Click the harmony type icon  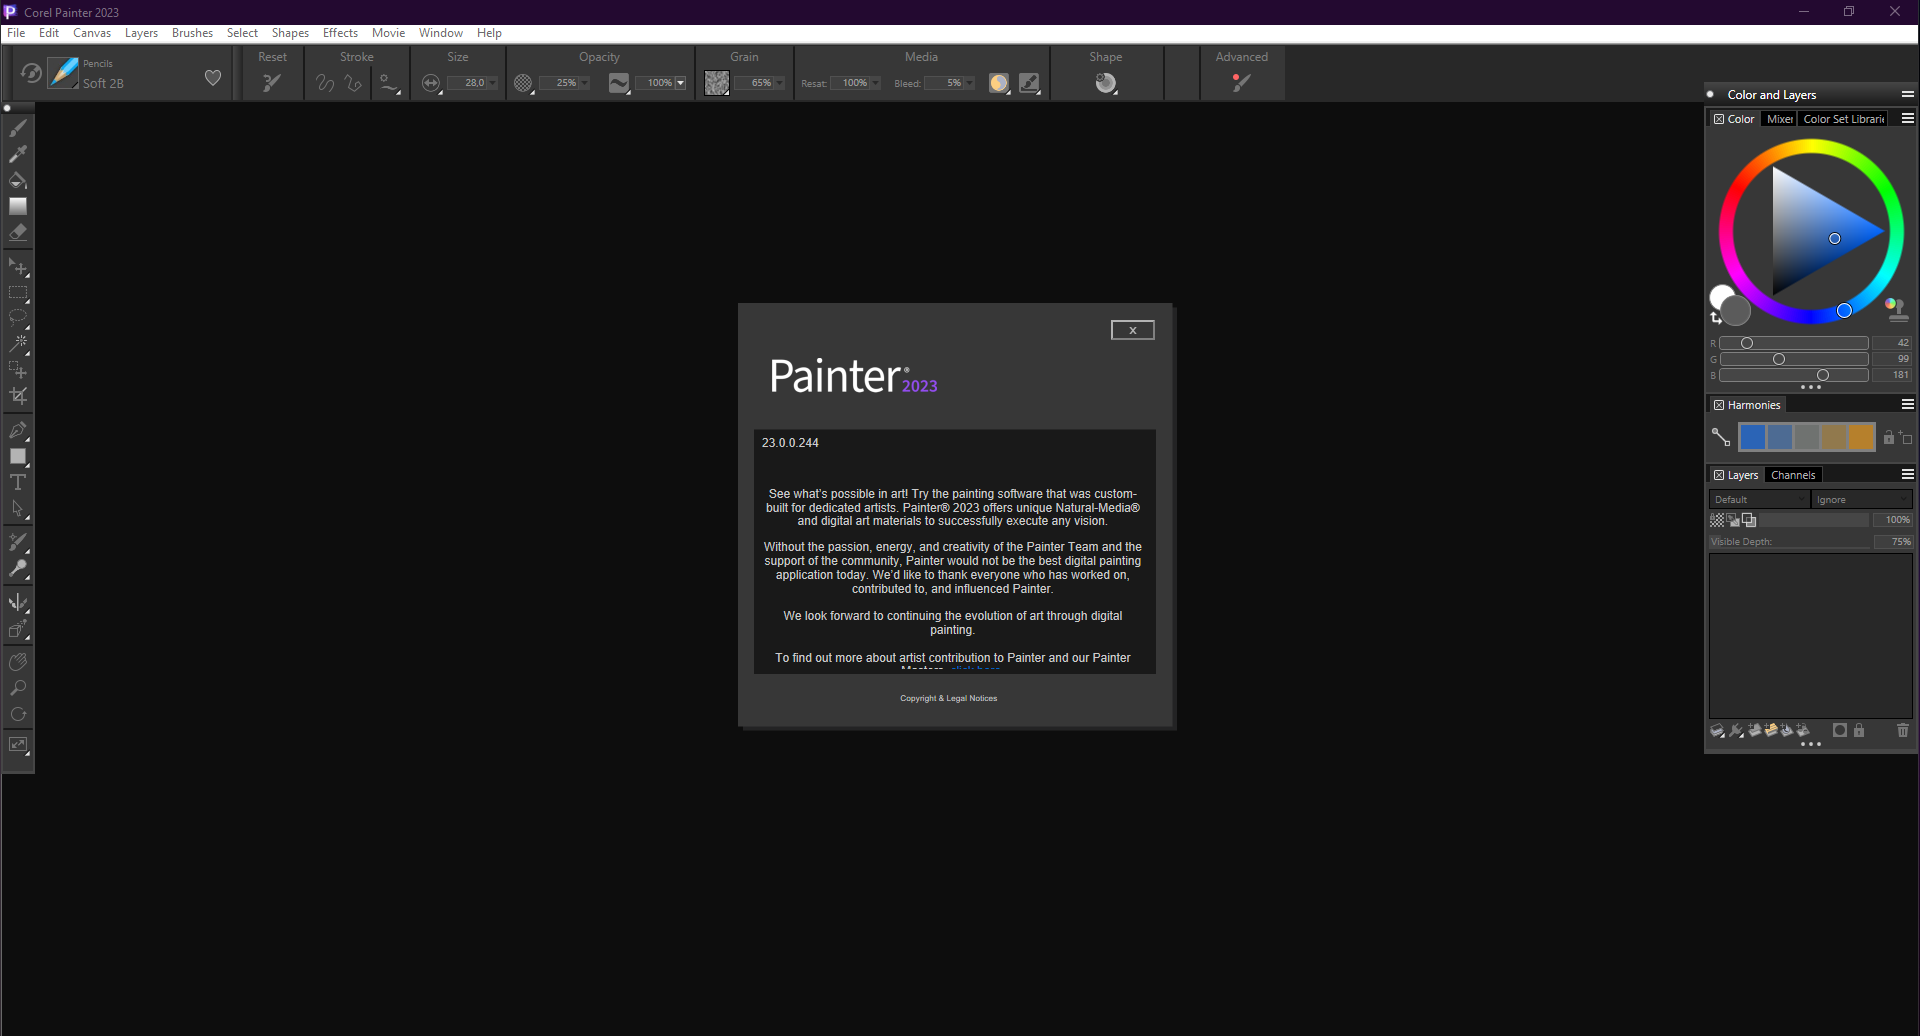1721,437
